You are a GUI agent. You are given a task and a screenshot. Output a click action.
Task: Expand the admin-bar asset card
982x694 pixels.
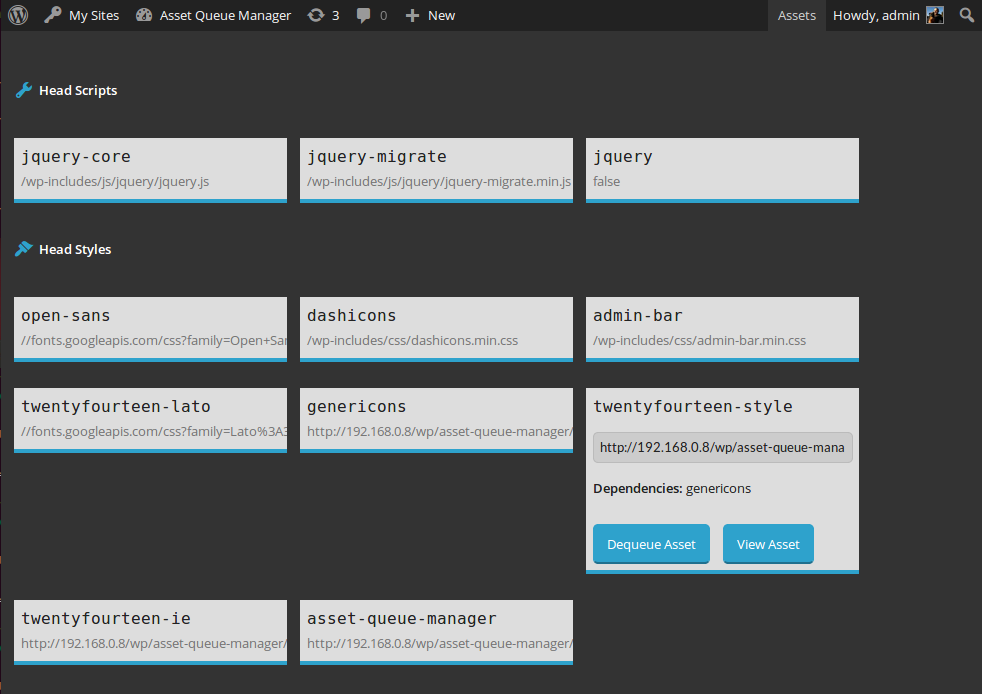coord(722,329)
